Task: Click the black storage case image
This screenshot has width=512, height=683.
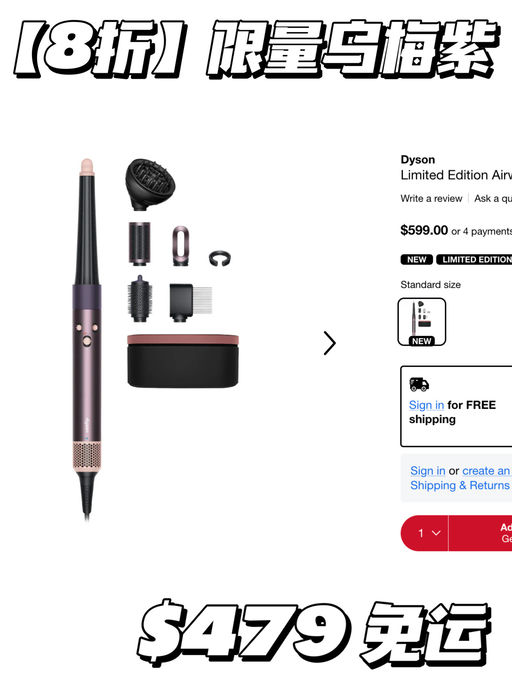Action: [183, 361]
